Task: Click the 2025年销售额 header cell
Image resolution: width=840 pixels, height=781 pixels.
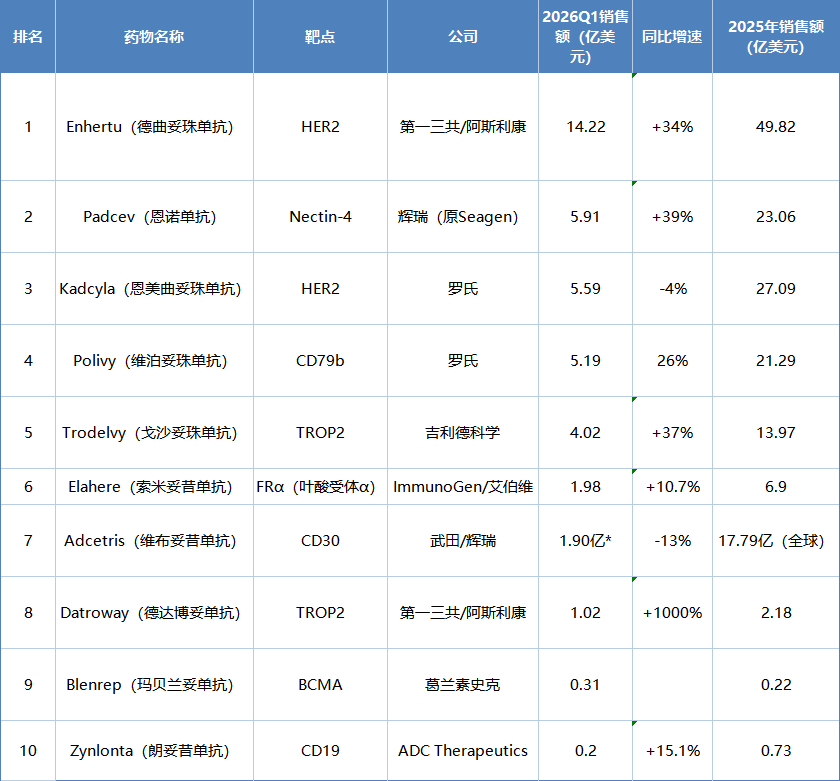Action: coord(776,36)
